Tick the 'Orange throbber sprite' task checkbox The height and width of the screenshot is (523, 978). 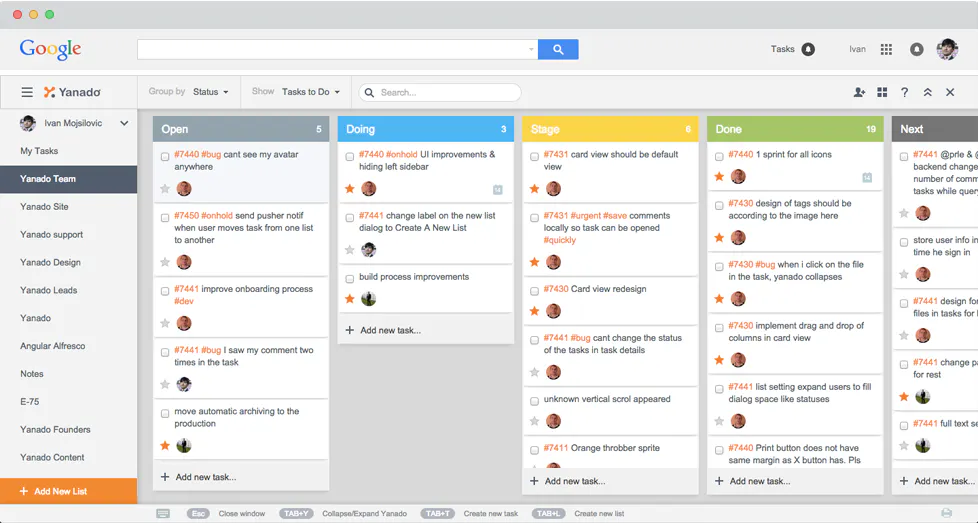534,451
